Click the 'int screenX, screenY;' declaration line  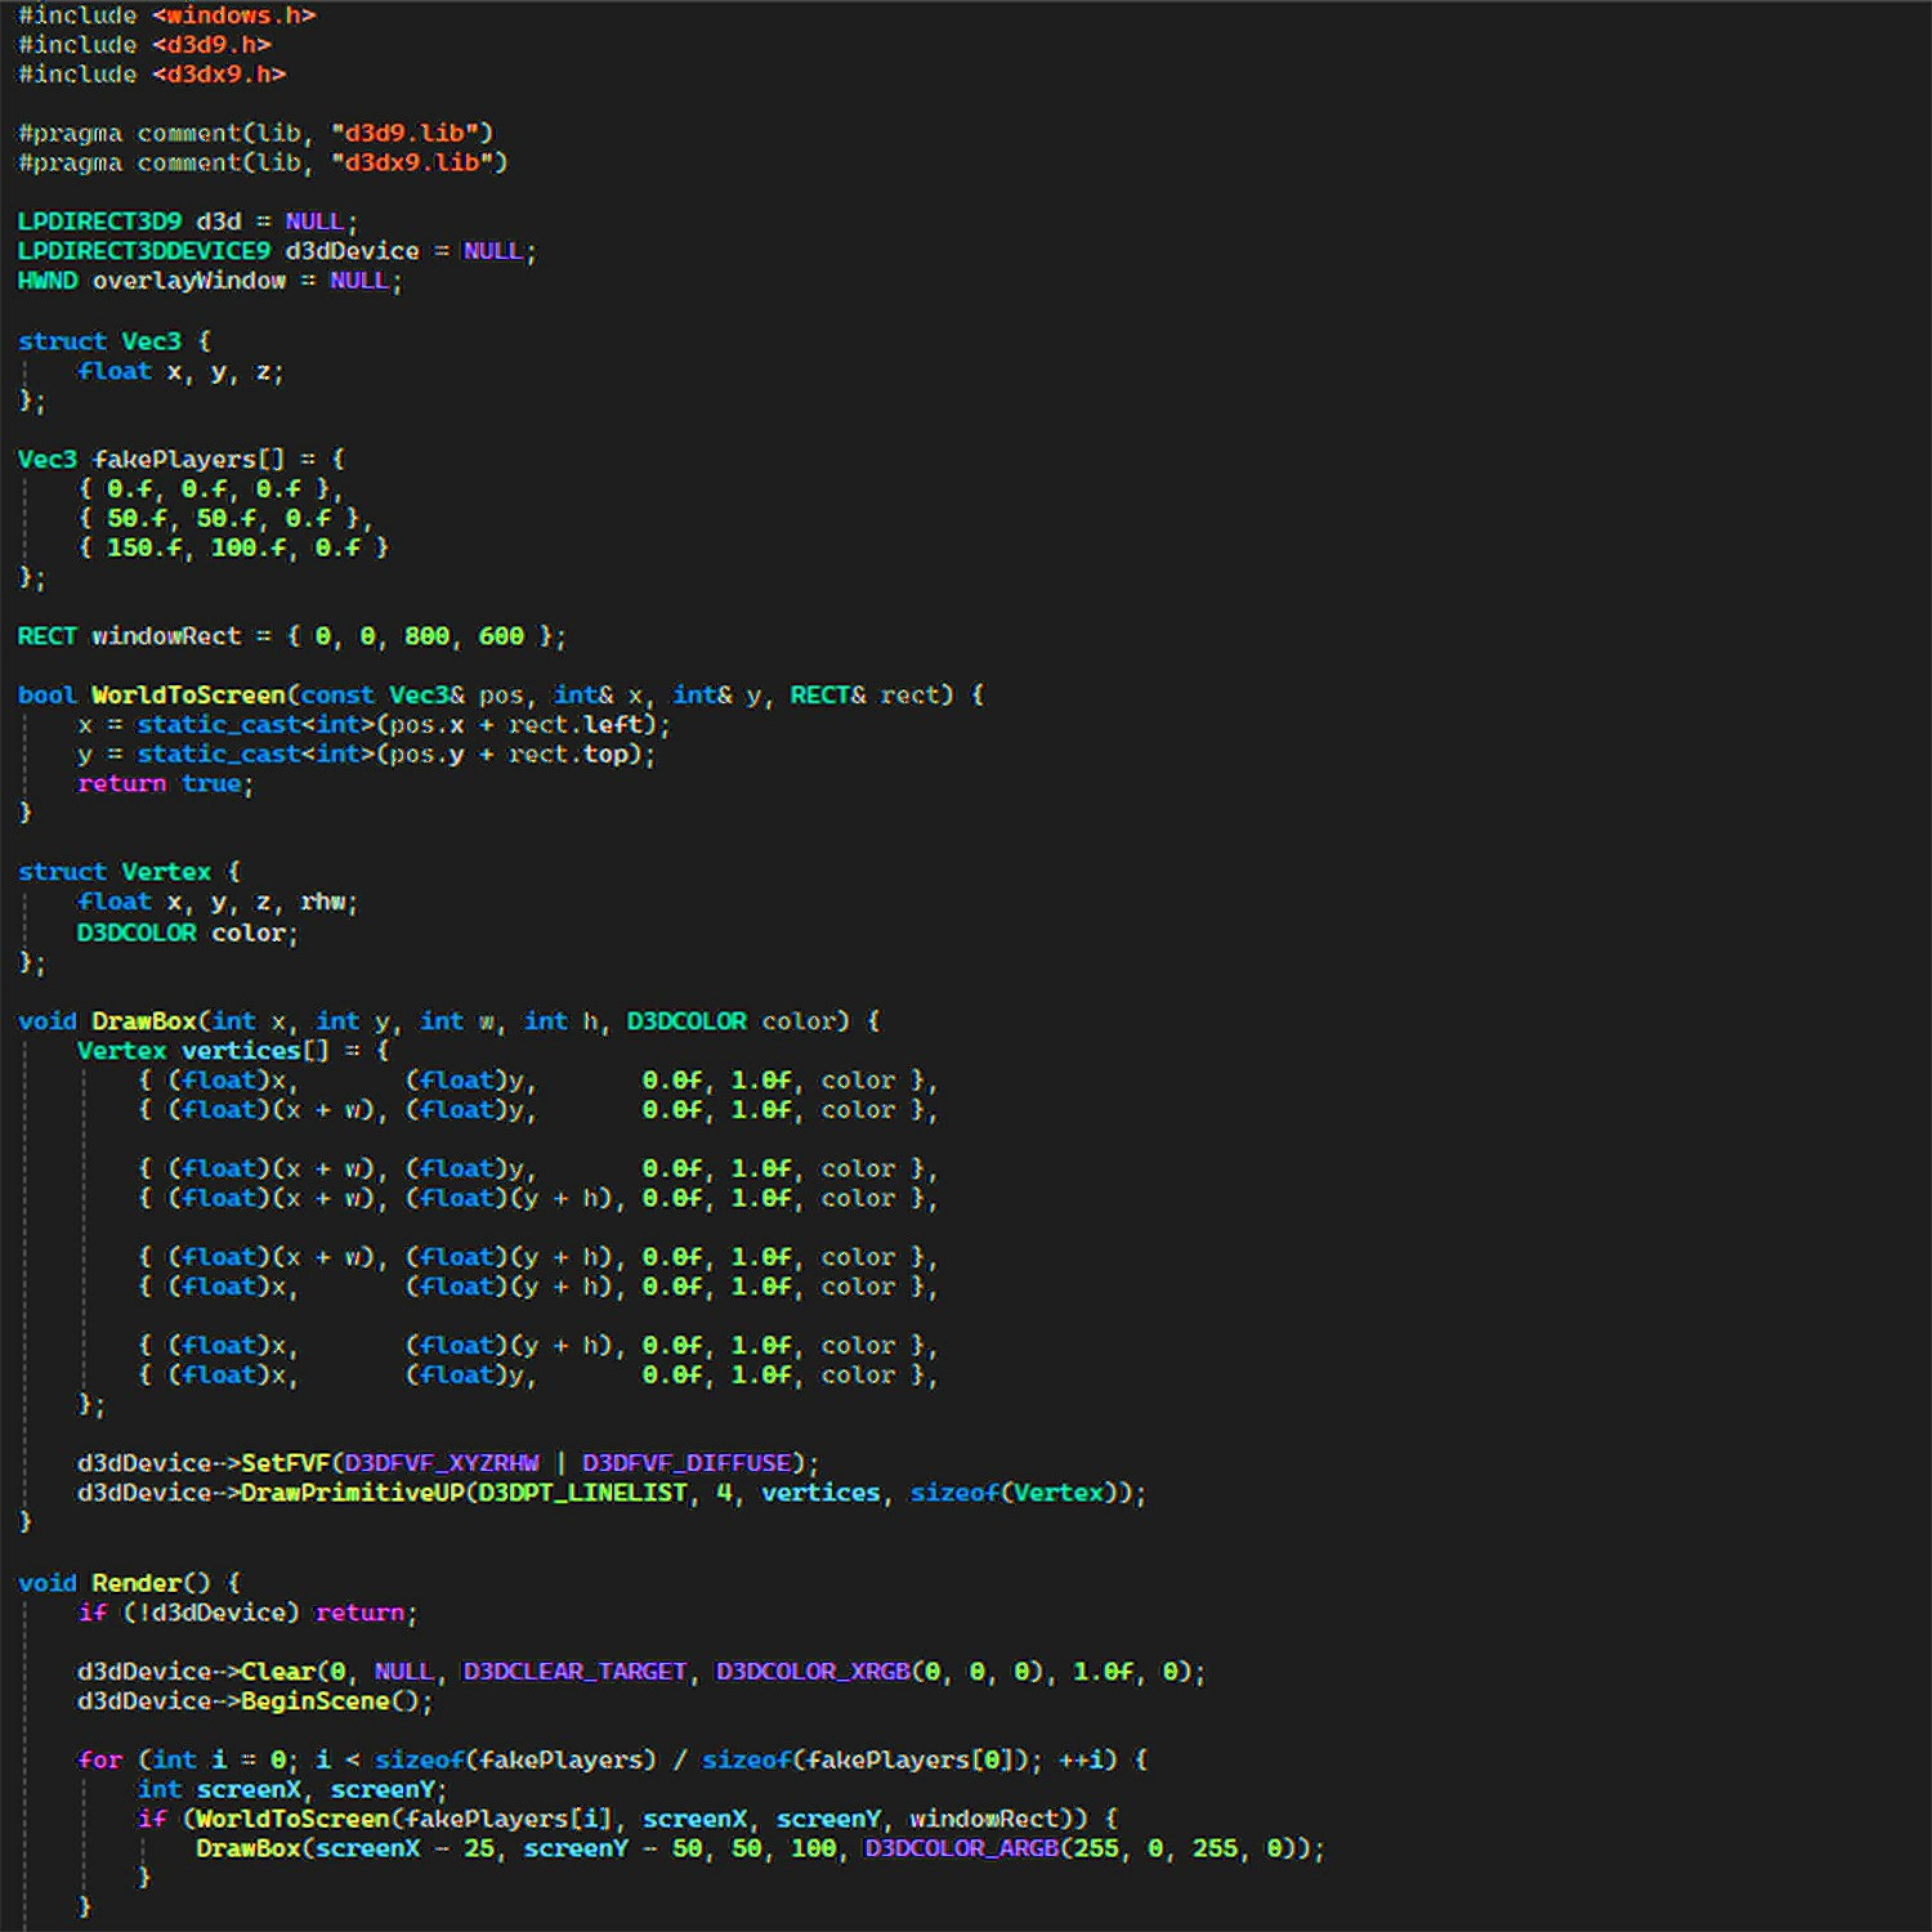292,1789
